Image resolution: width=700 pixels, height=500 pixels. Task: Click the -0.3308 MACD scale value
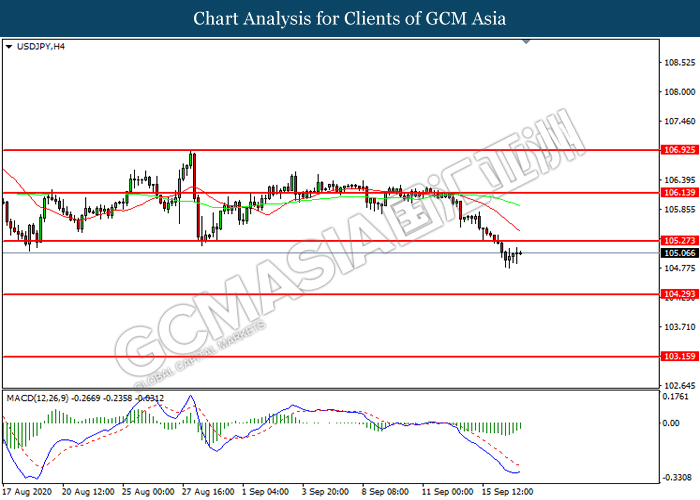click(677, 478)
